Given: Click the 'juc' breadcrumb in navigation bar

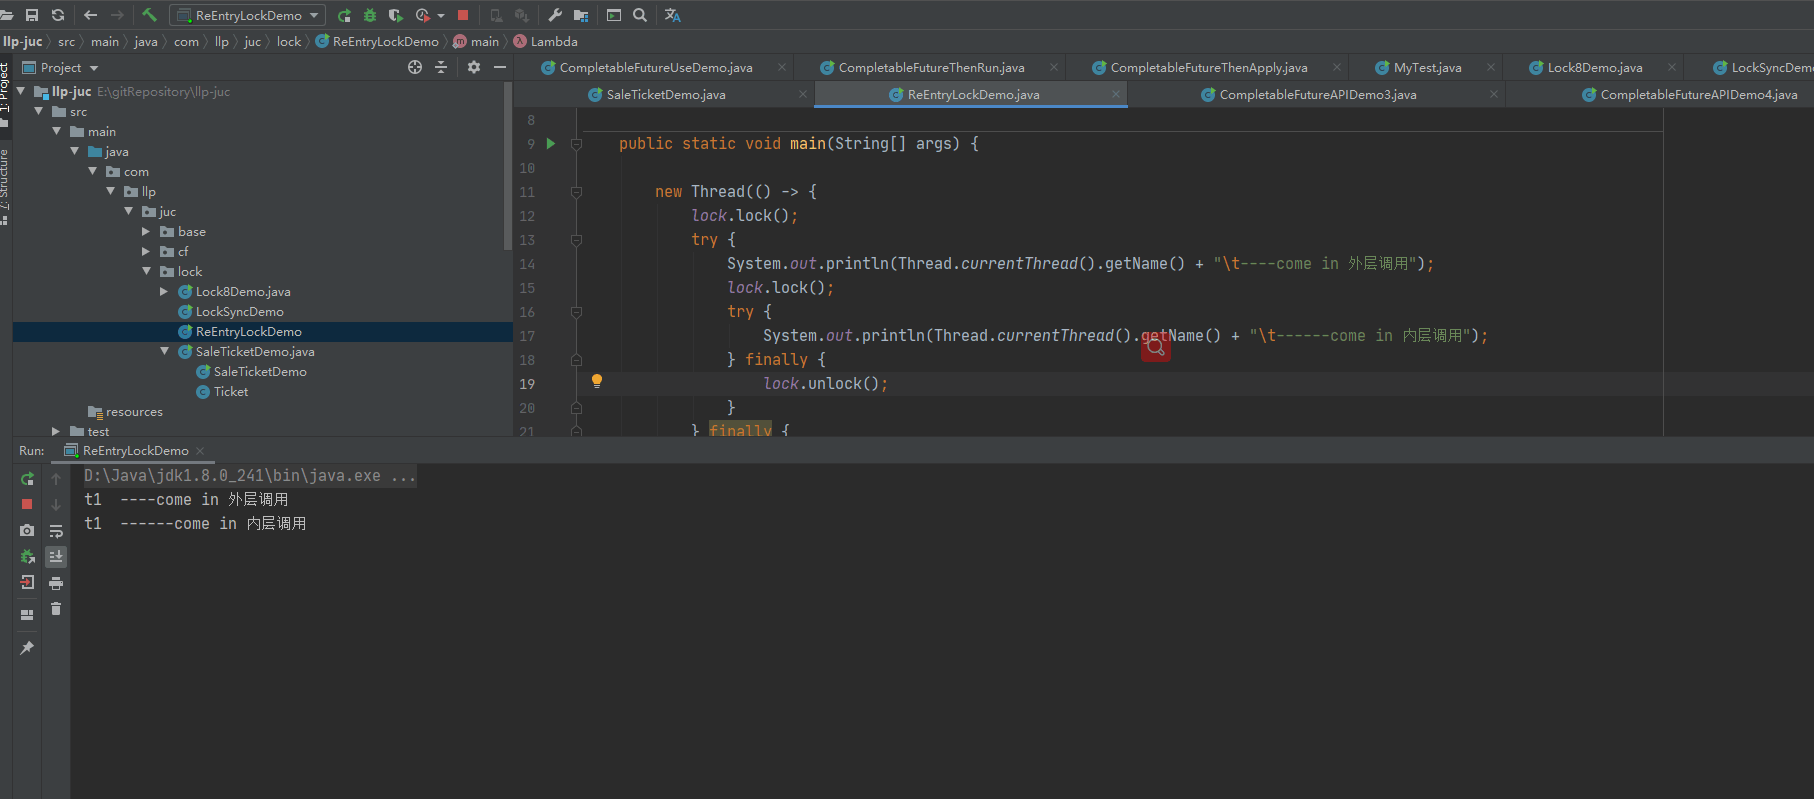Looking at the screenshot, I should point(252,41).
